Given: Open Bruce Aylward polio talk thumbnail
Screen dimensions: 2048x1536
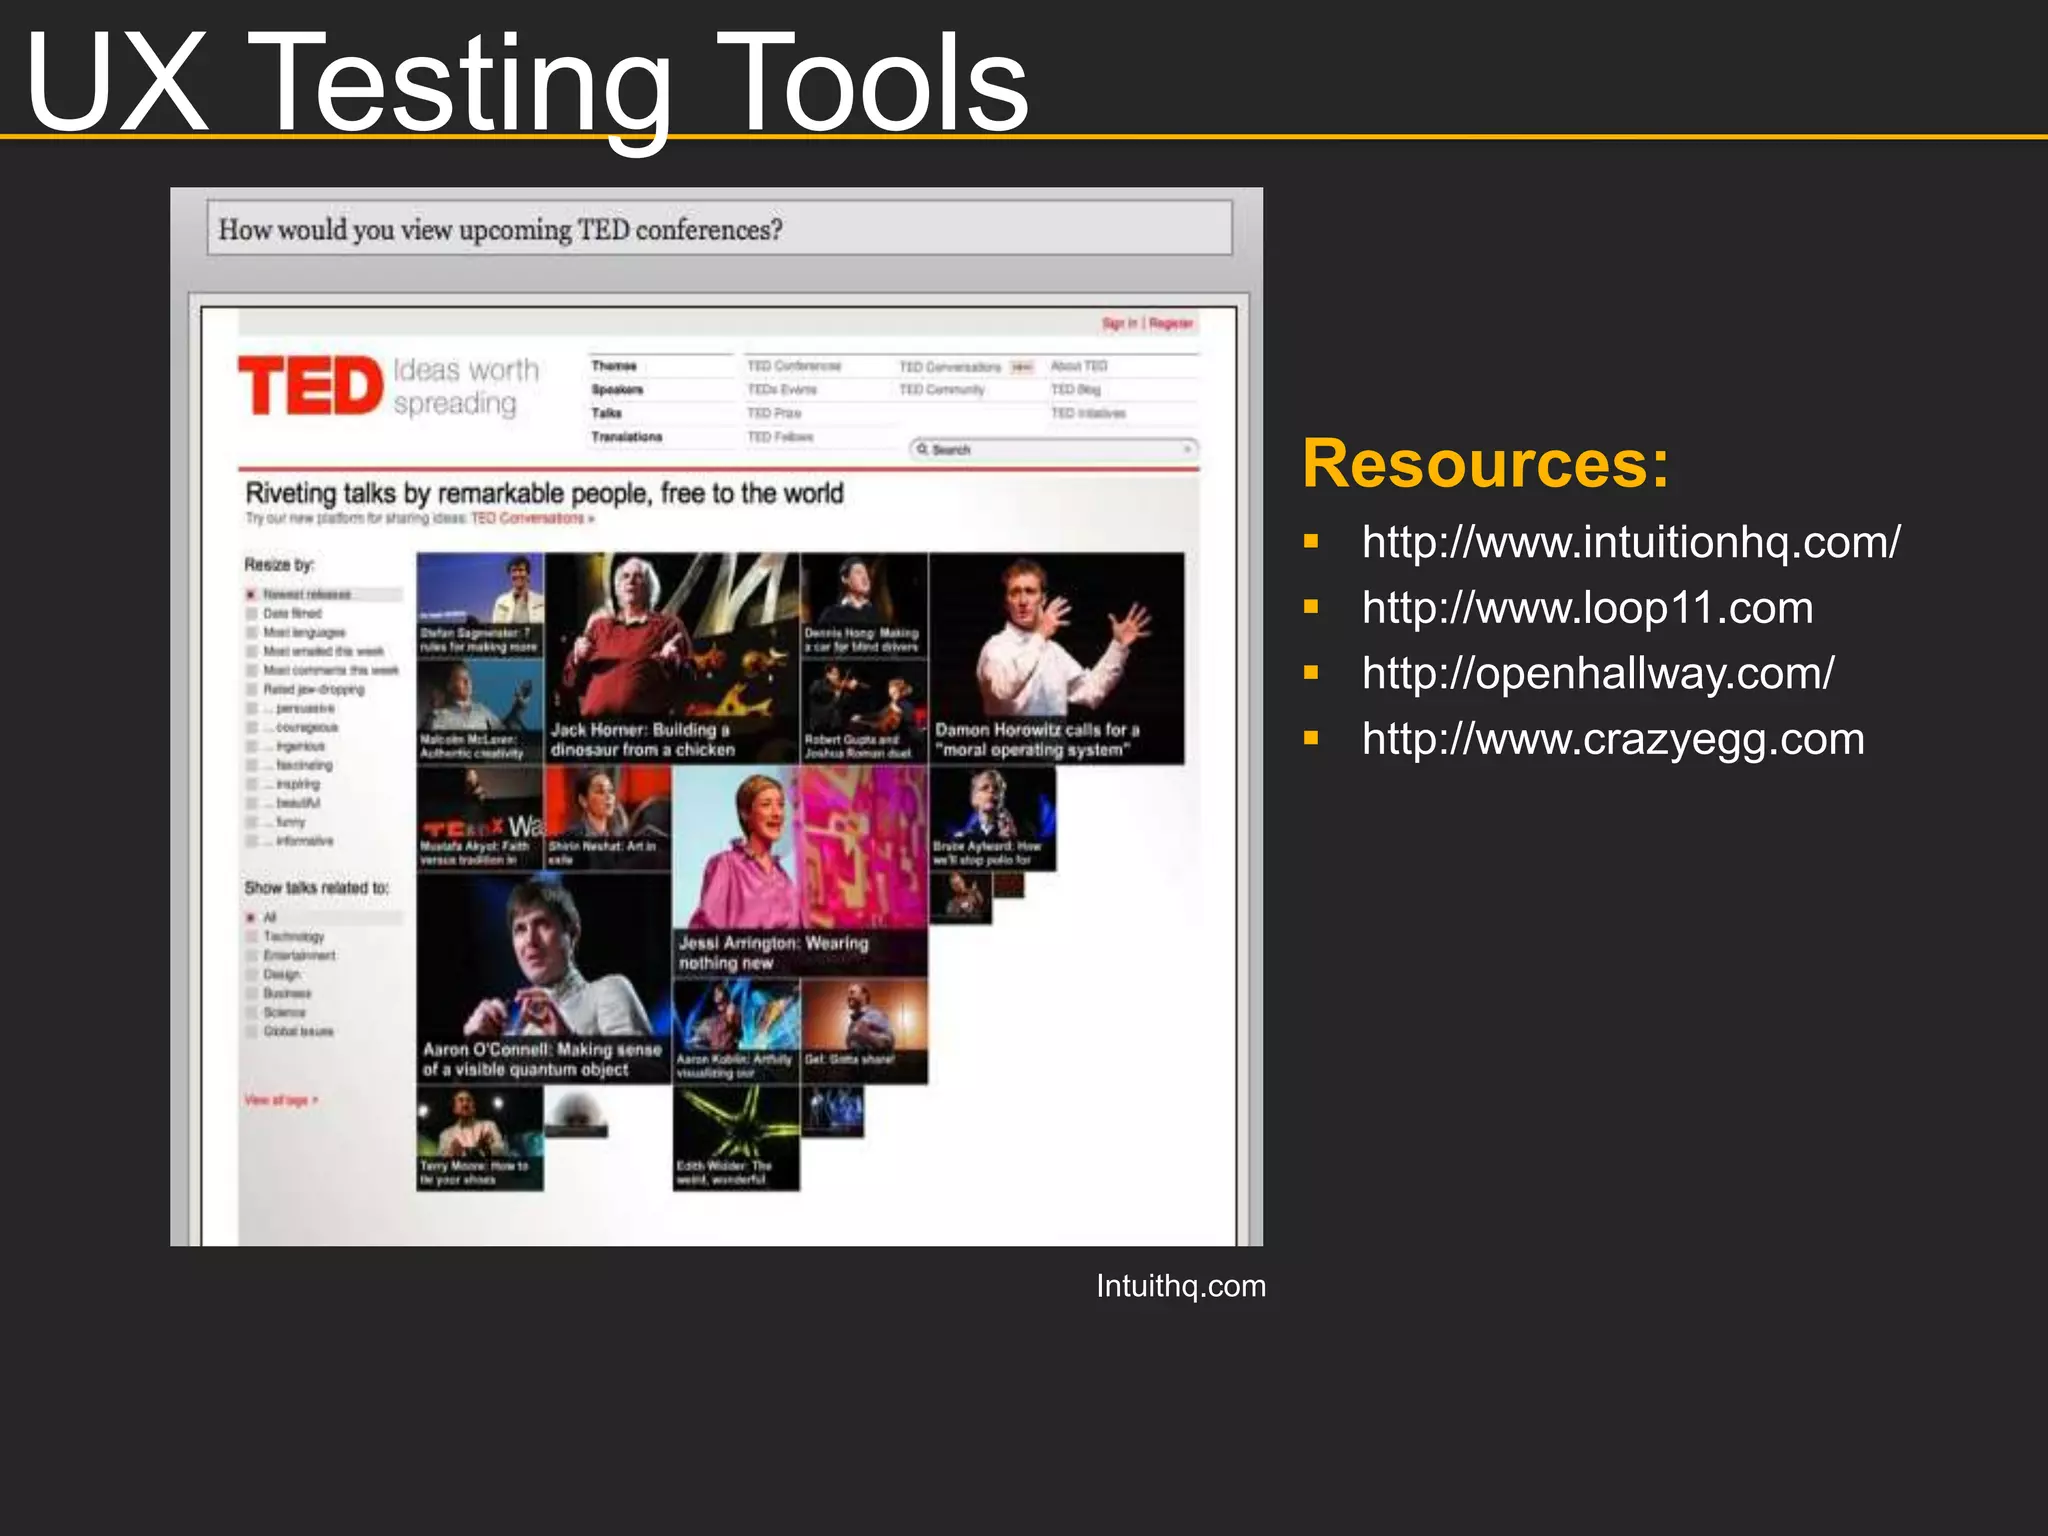Looking at the screenshot, I should [993, 819].
